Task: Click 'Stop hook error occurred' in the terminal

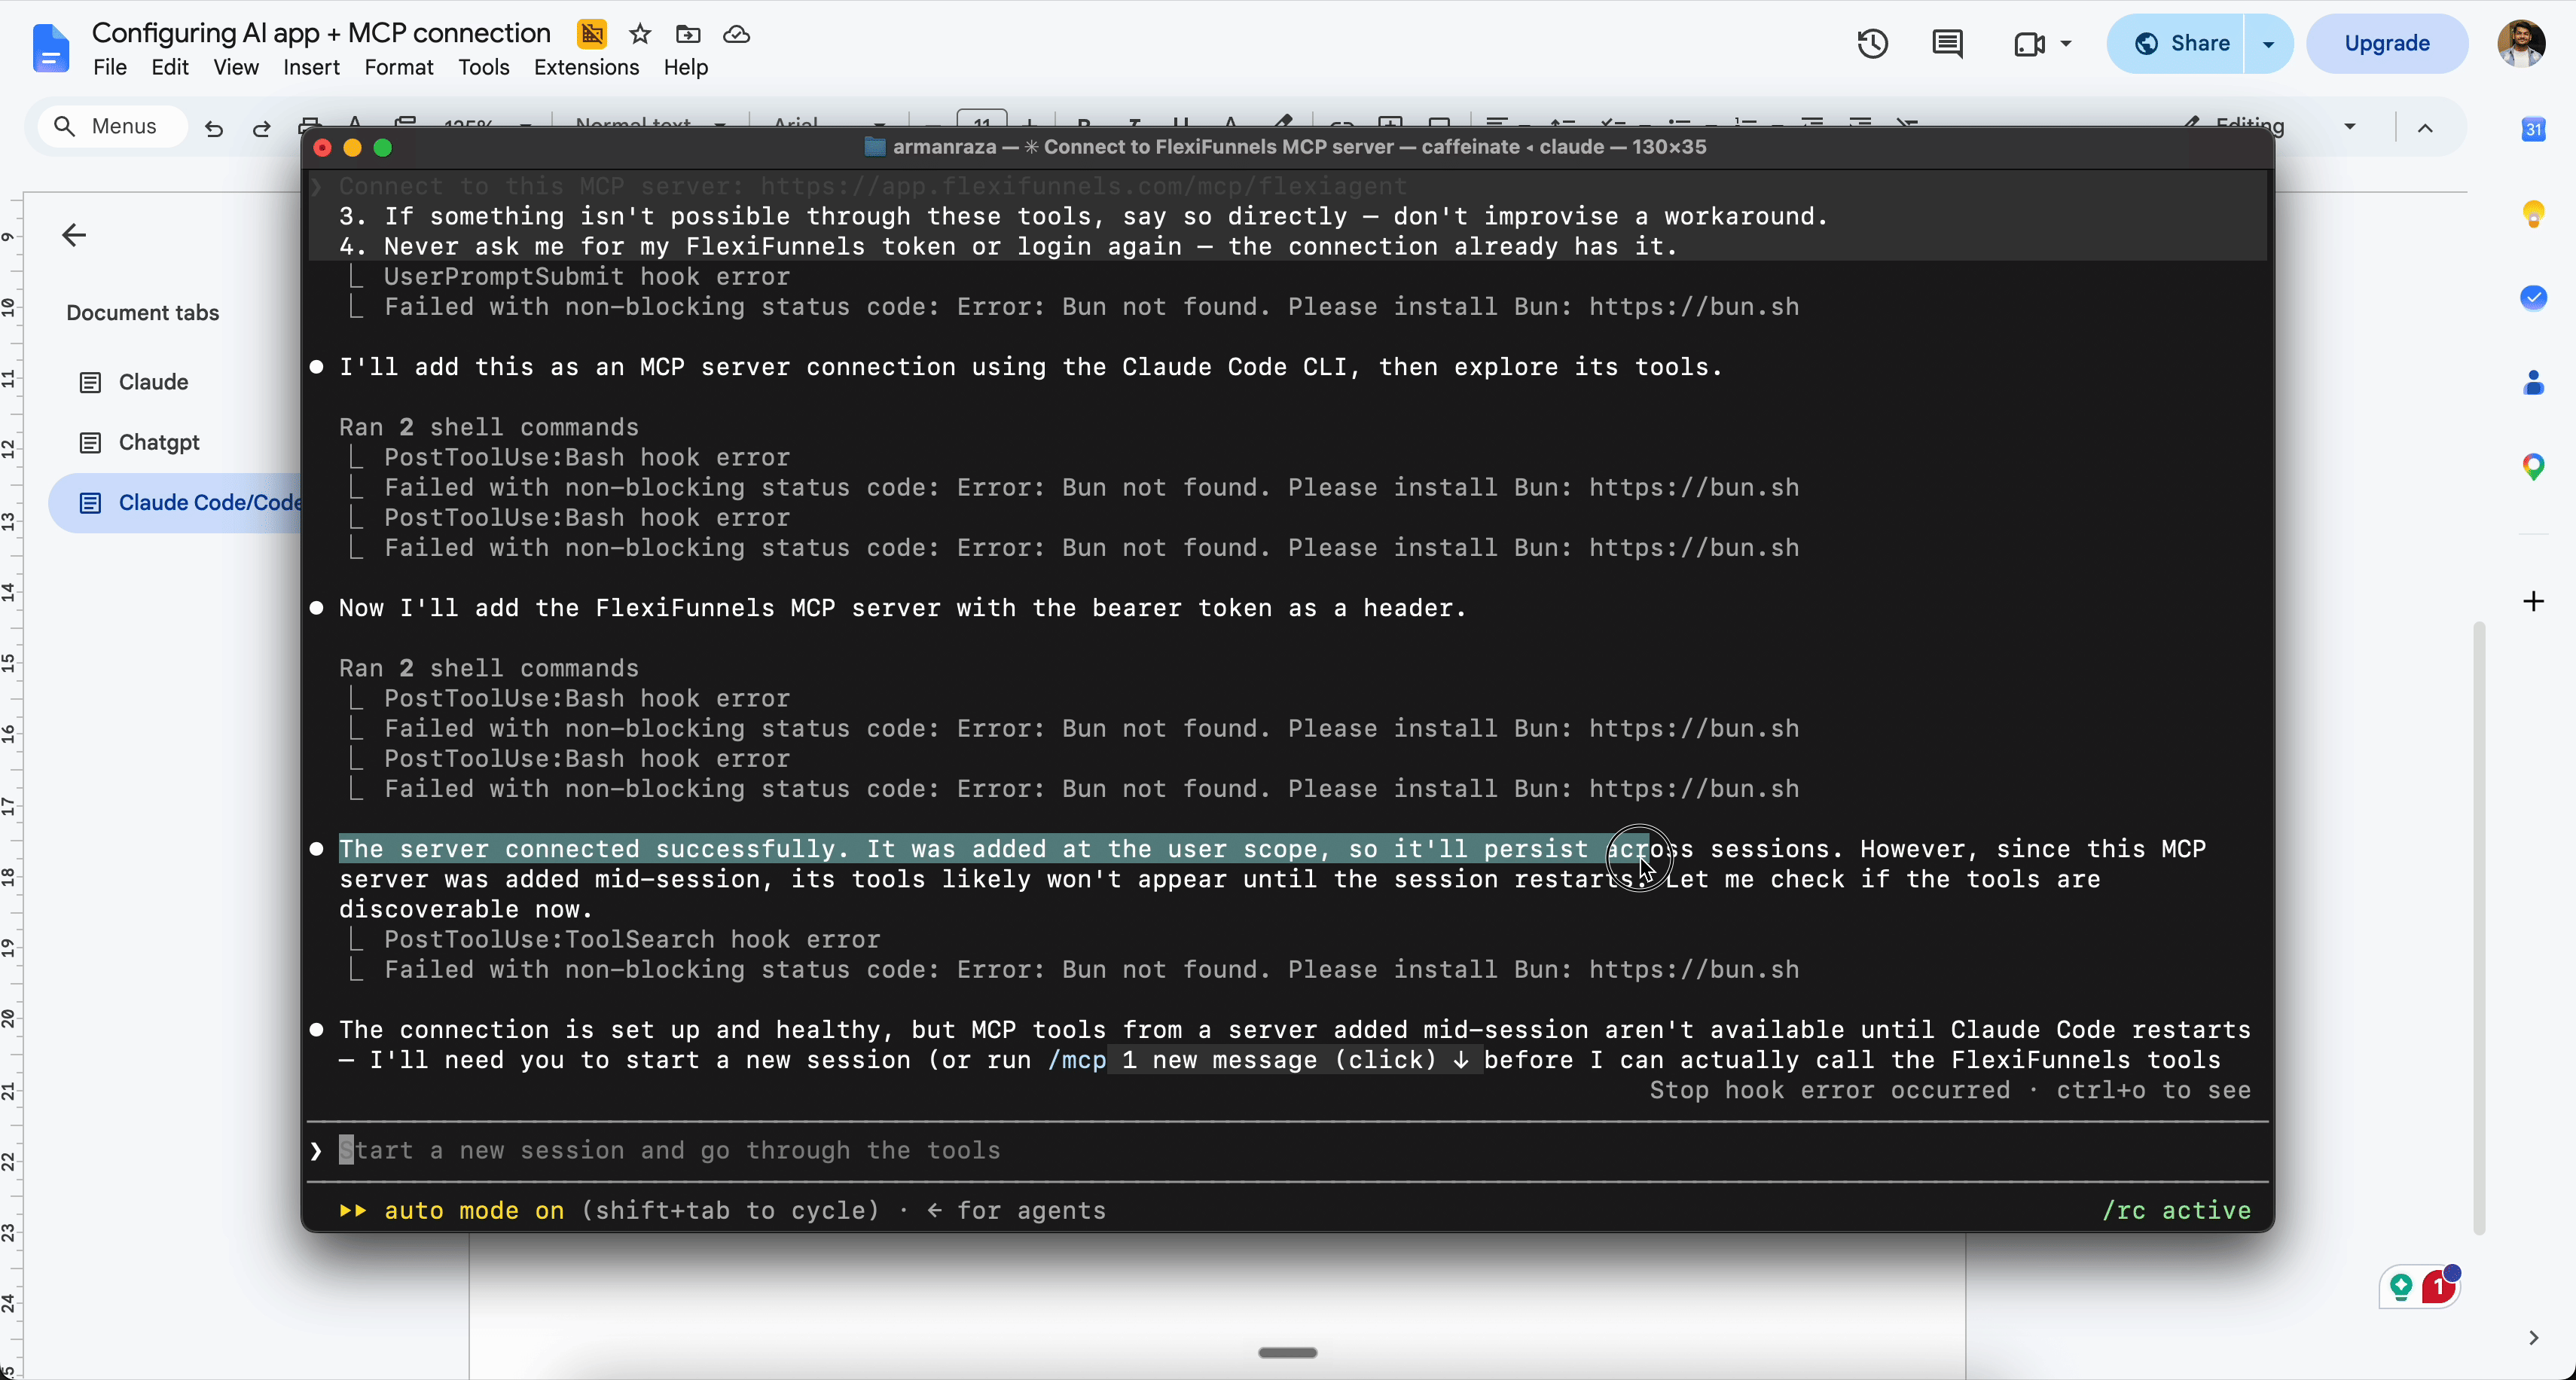Action: point(1829,1090)
